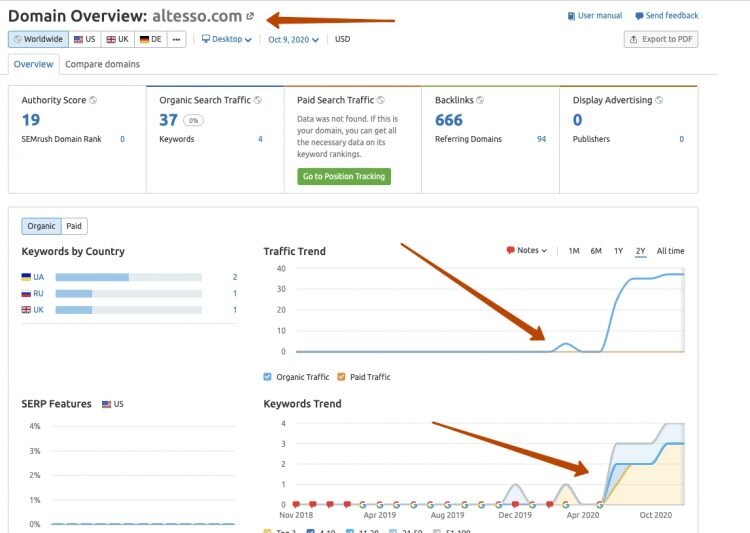Open the Oct 9, 2020 date dropdown
The width and height of the screenshot is (750, 533).
(x=293, y=40)
